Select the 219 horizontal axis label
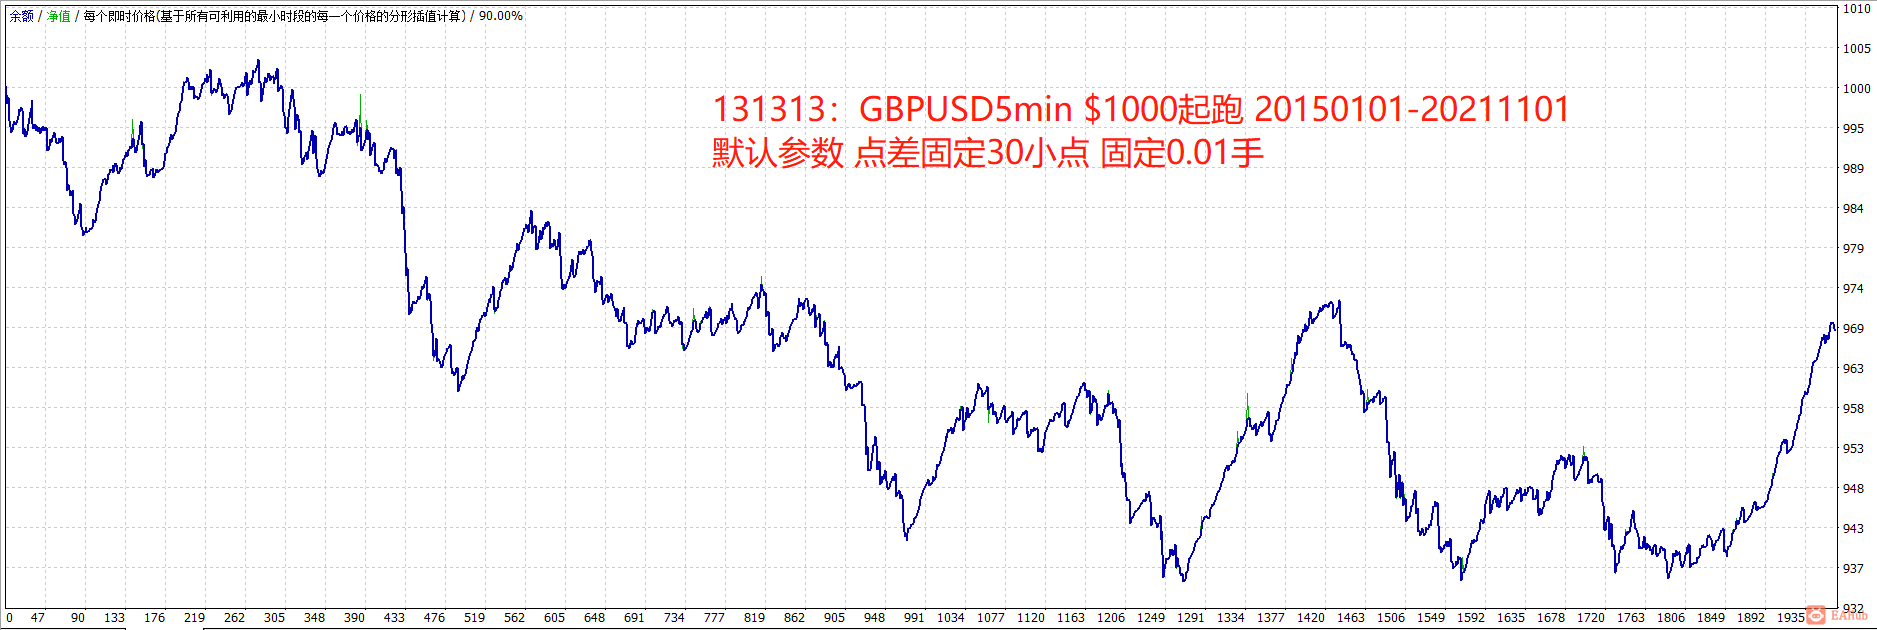The image size is (1877, 630). point(195,618)
